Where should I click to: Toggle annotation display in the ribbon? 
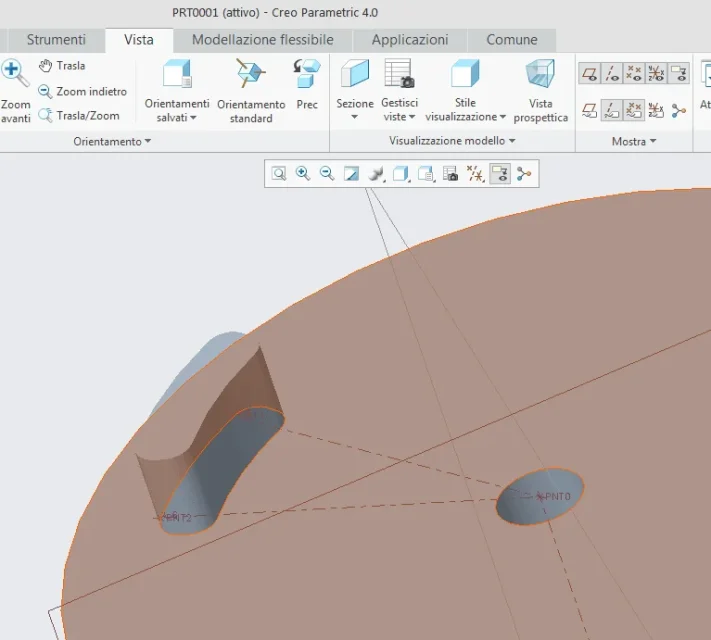(679, 73)
